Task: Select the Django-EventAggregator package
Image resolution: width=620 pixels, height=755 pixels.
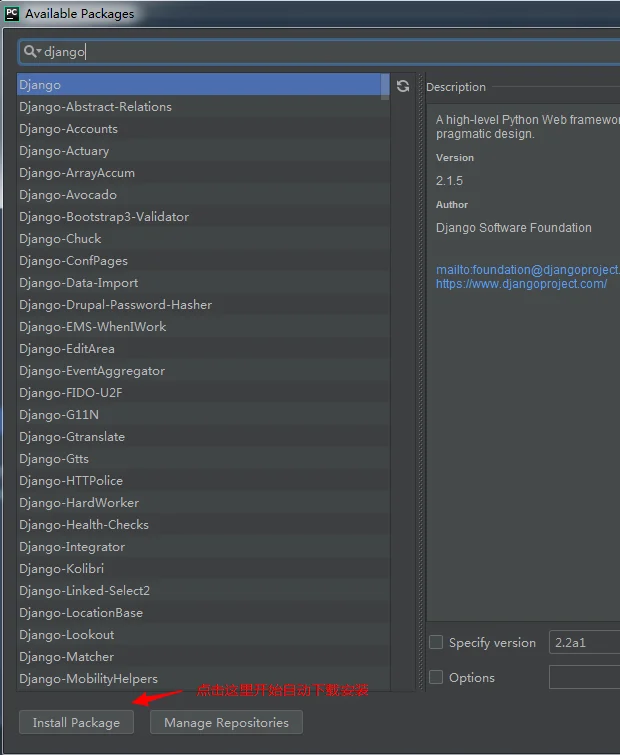Action: click(x=204, y=371)
